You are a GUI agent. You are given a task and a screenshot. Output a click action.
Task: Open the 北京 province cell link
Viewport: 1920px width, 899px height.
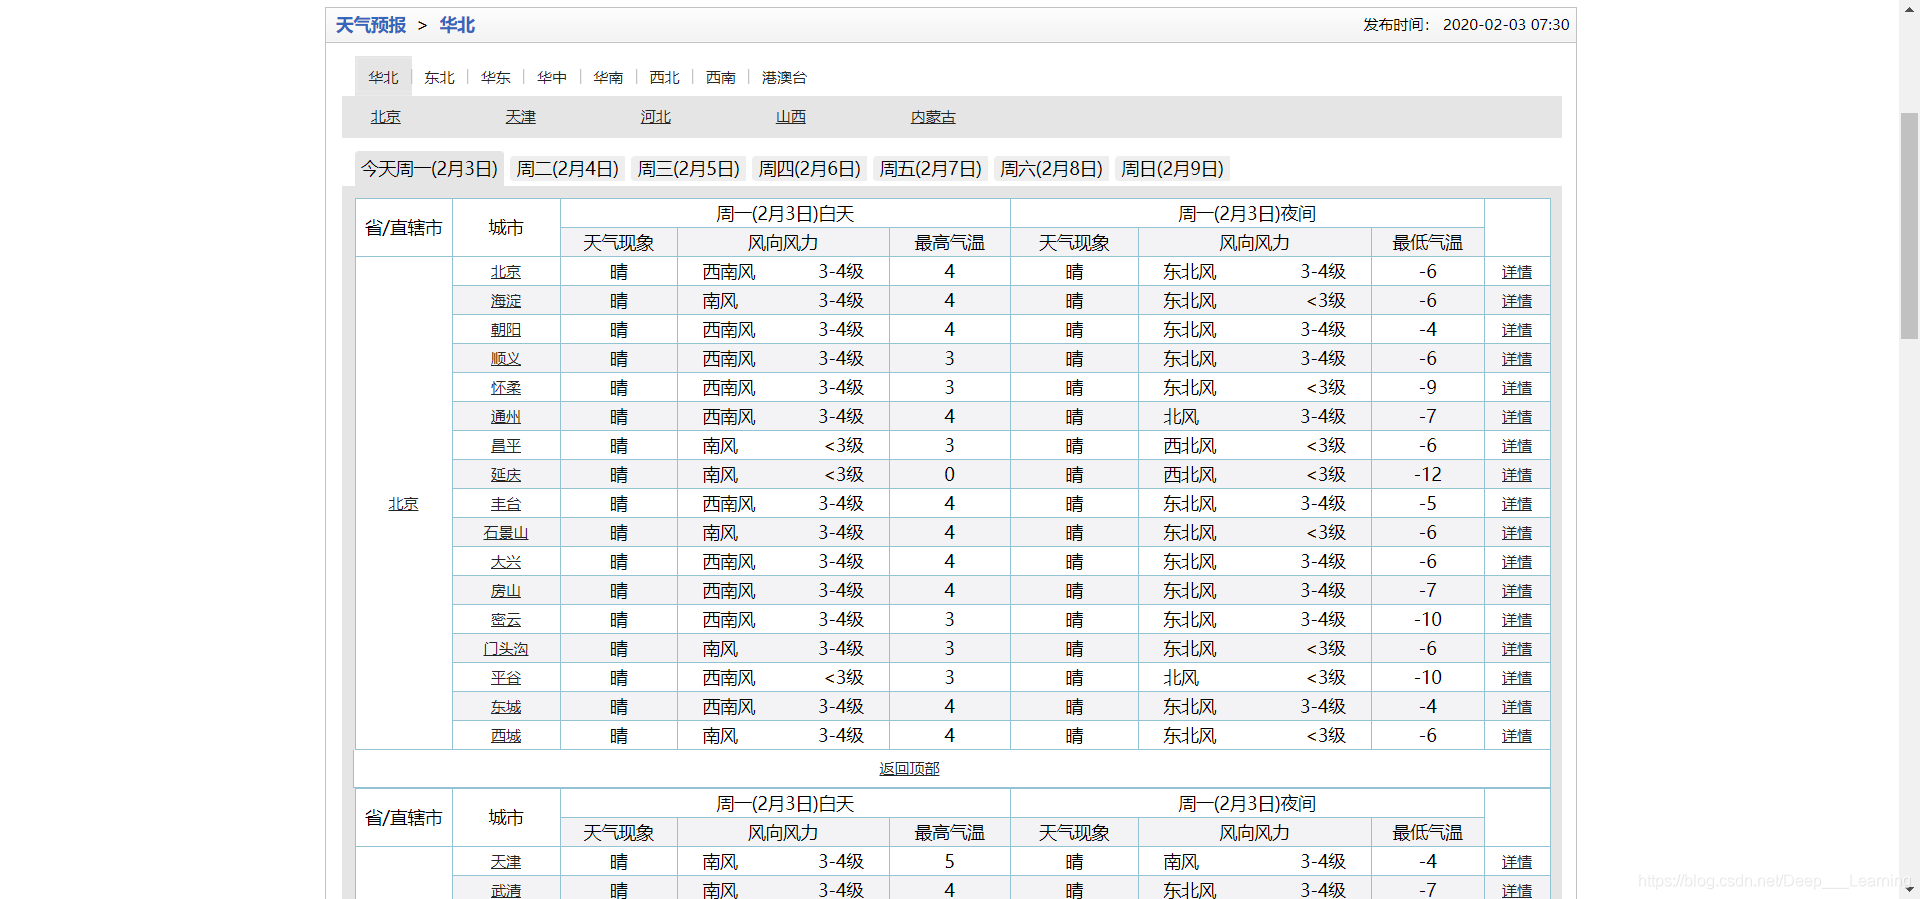(x=403, y=504)
